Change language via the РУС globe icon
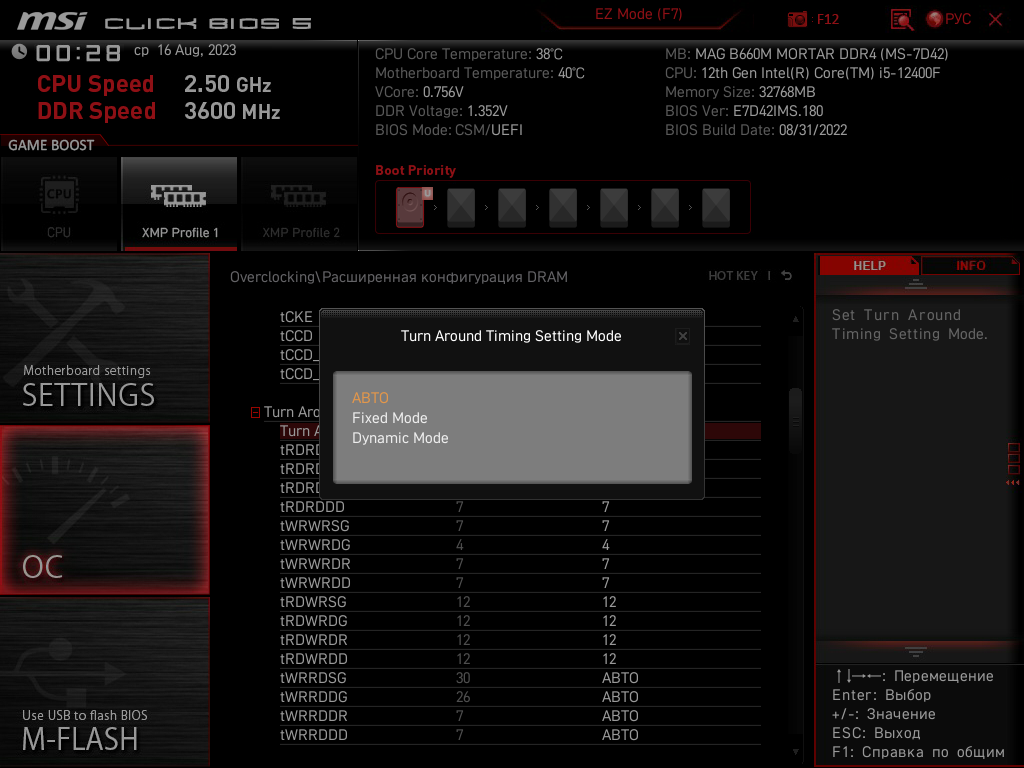 click(x=948, y=20)
